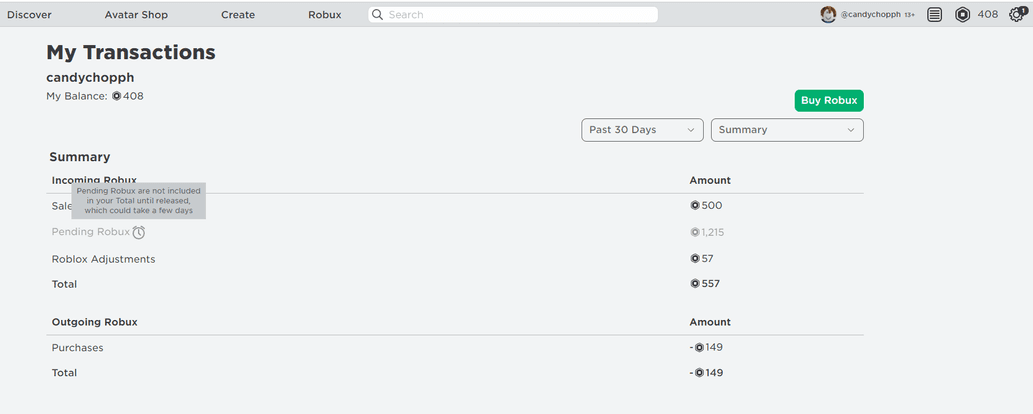Open the Avatar Shop menu item
This screenshot has height=414, width=1033.
[x=136, y=15]
